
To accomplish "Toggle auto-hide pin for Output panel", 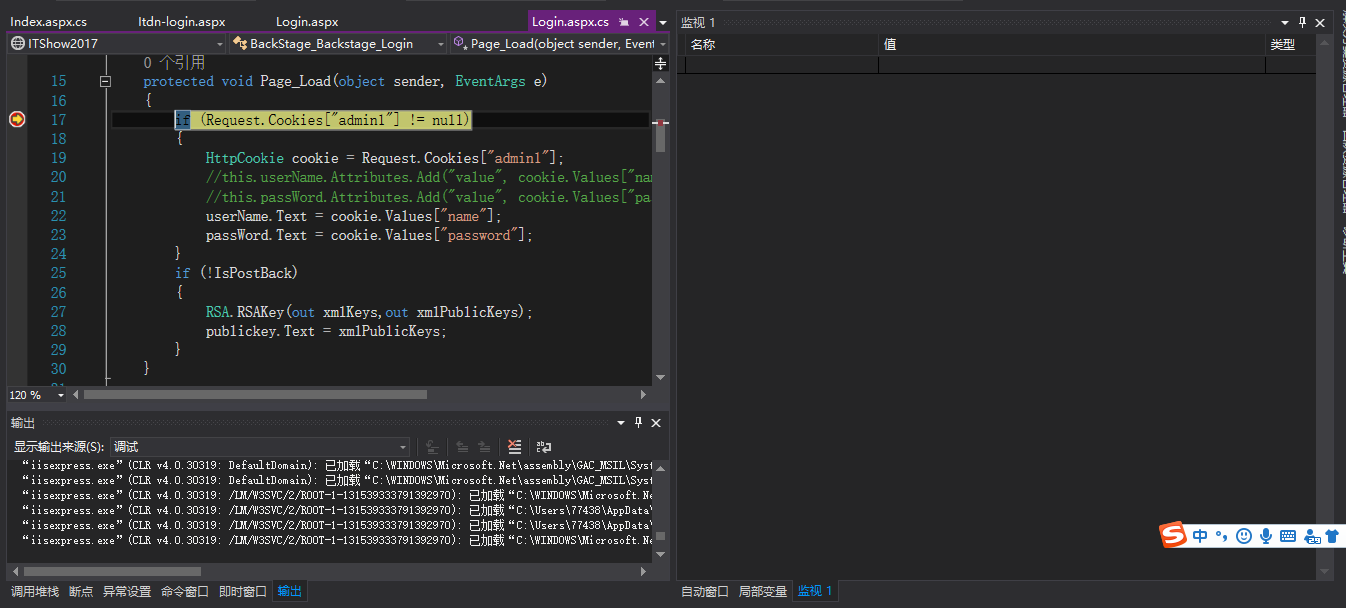I will 639,423.
